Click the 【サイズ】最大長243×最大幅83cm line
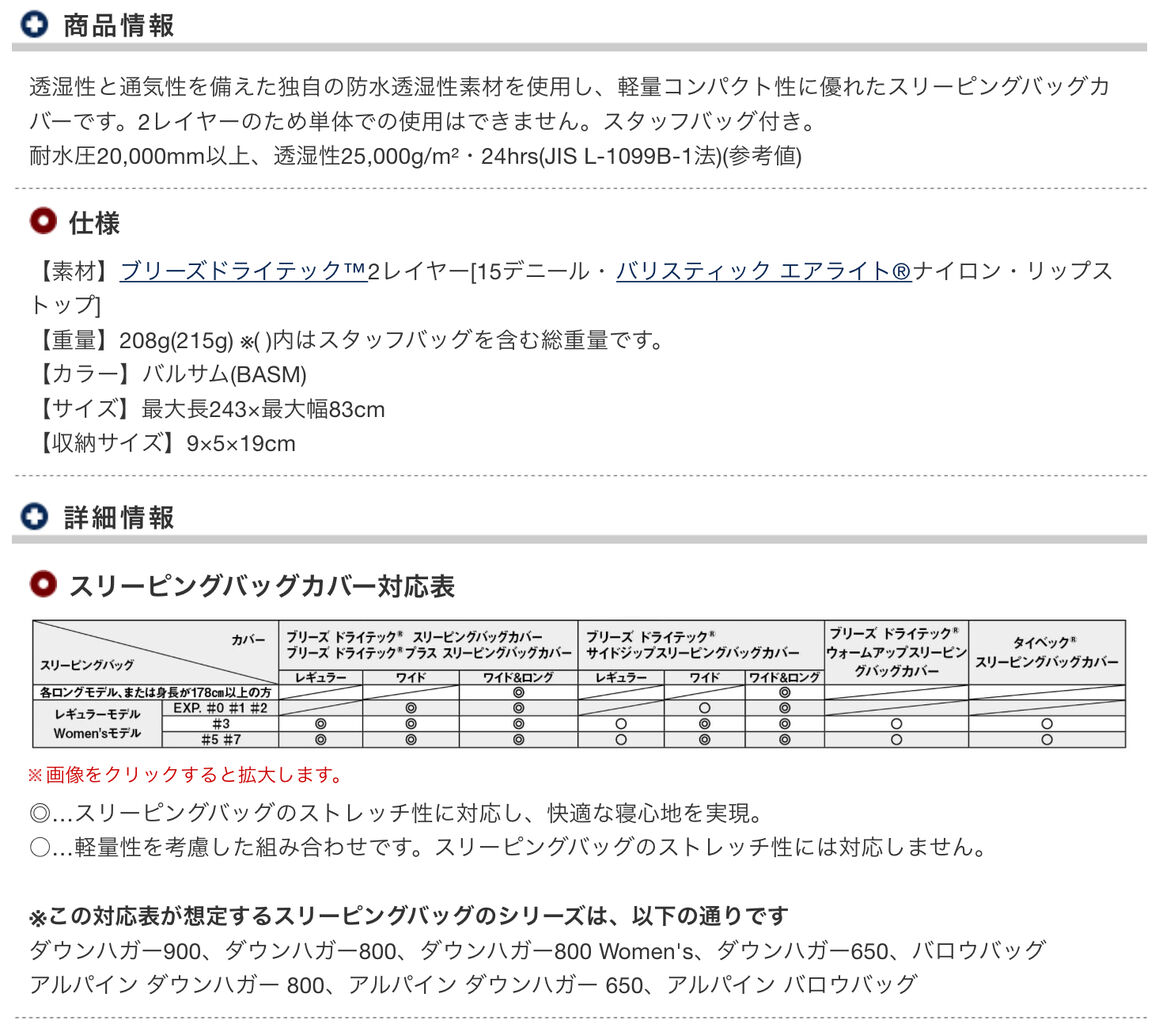The width and height of the screenshot is (1159, 1024). [x=208, y=409]
